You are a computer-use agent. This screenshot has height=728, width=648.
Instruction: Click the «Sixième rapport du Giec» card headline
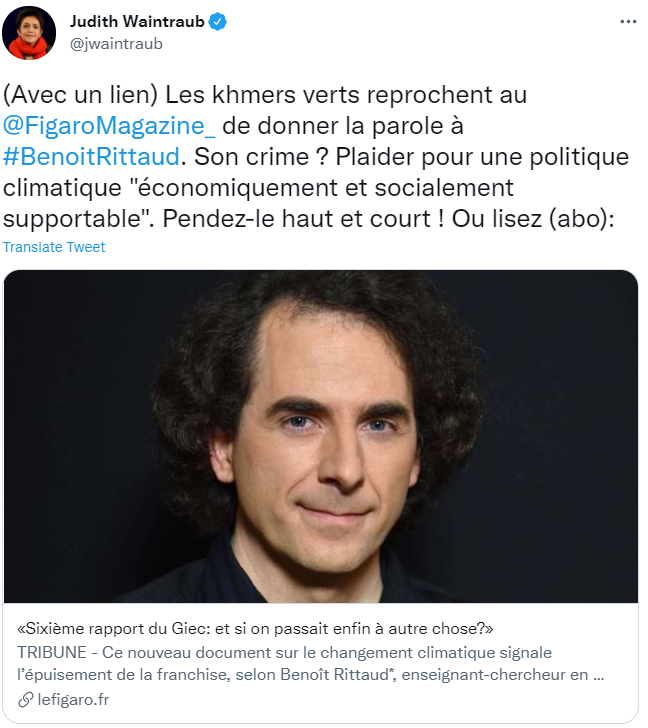pyautogui.click(x=255, y=629)
